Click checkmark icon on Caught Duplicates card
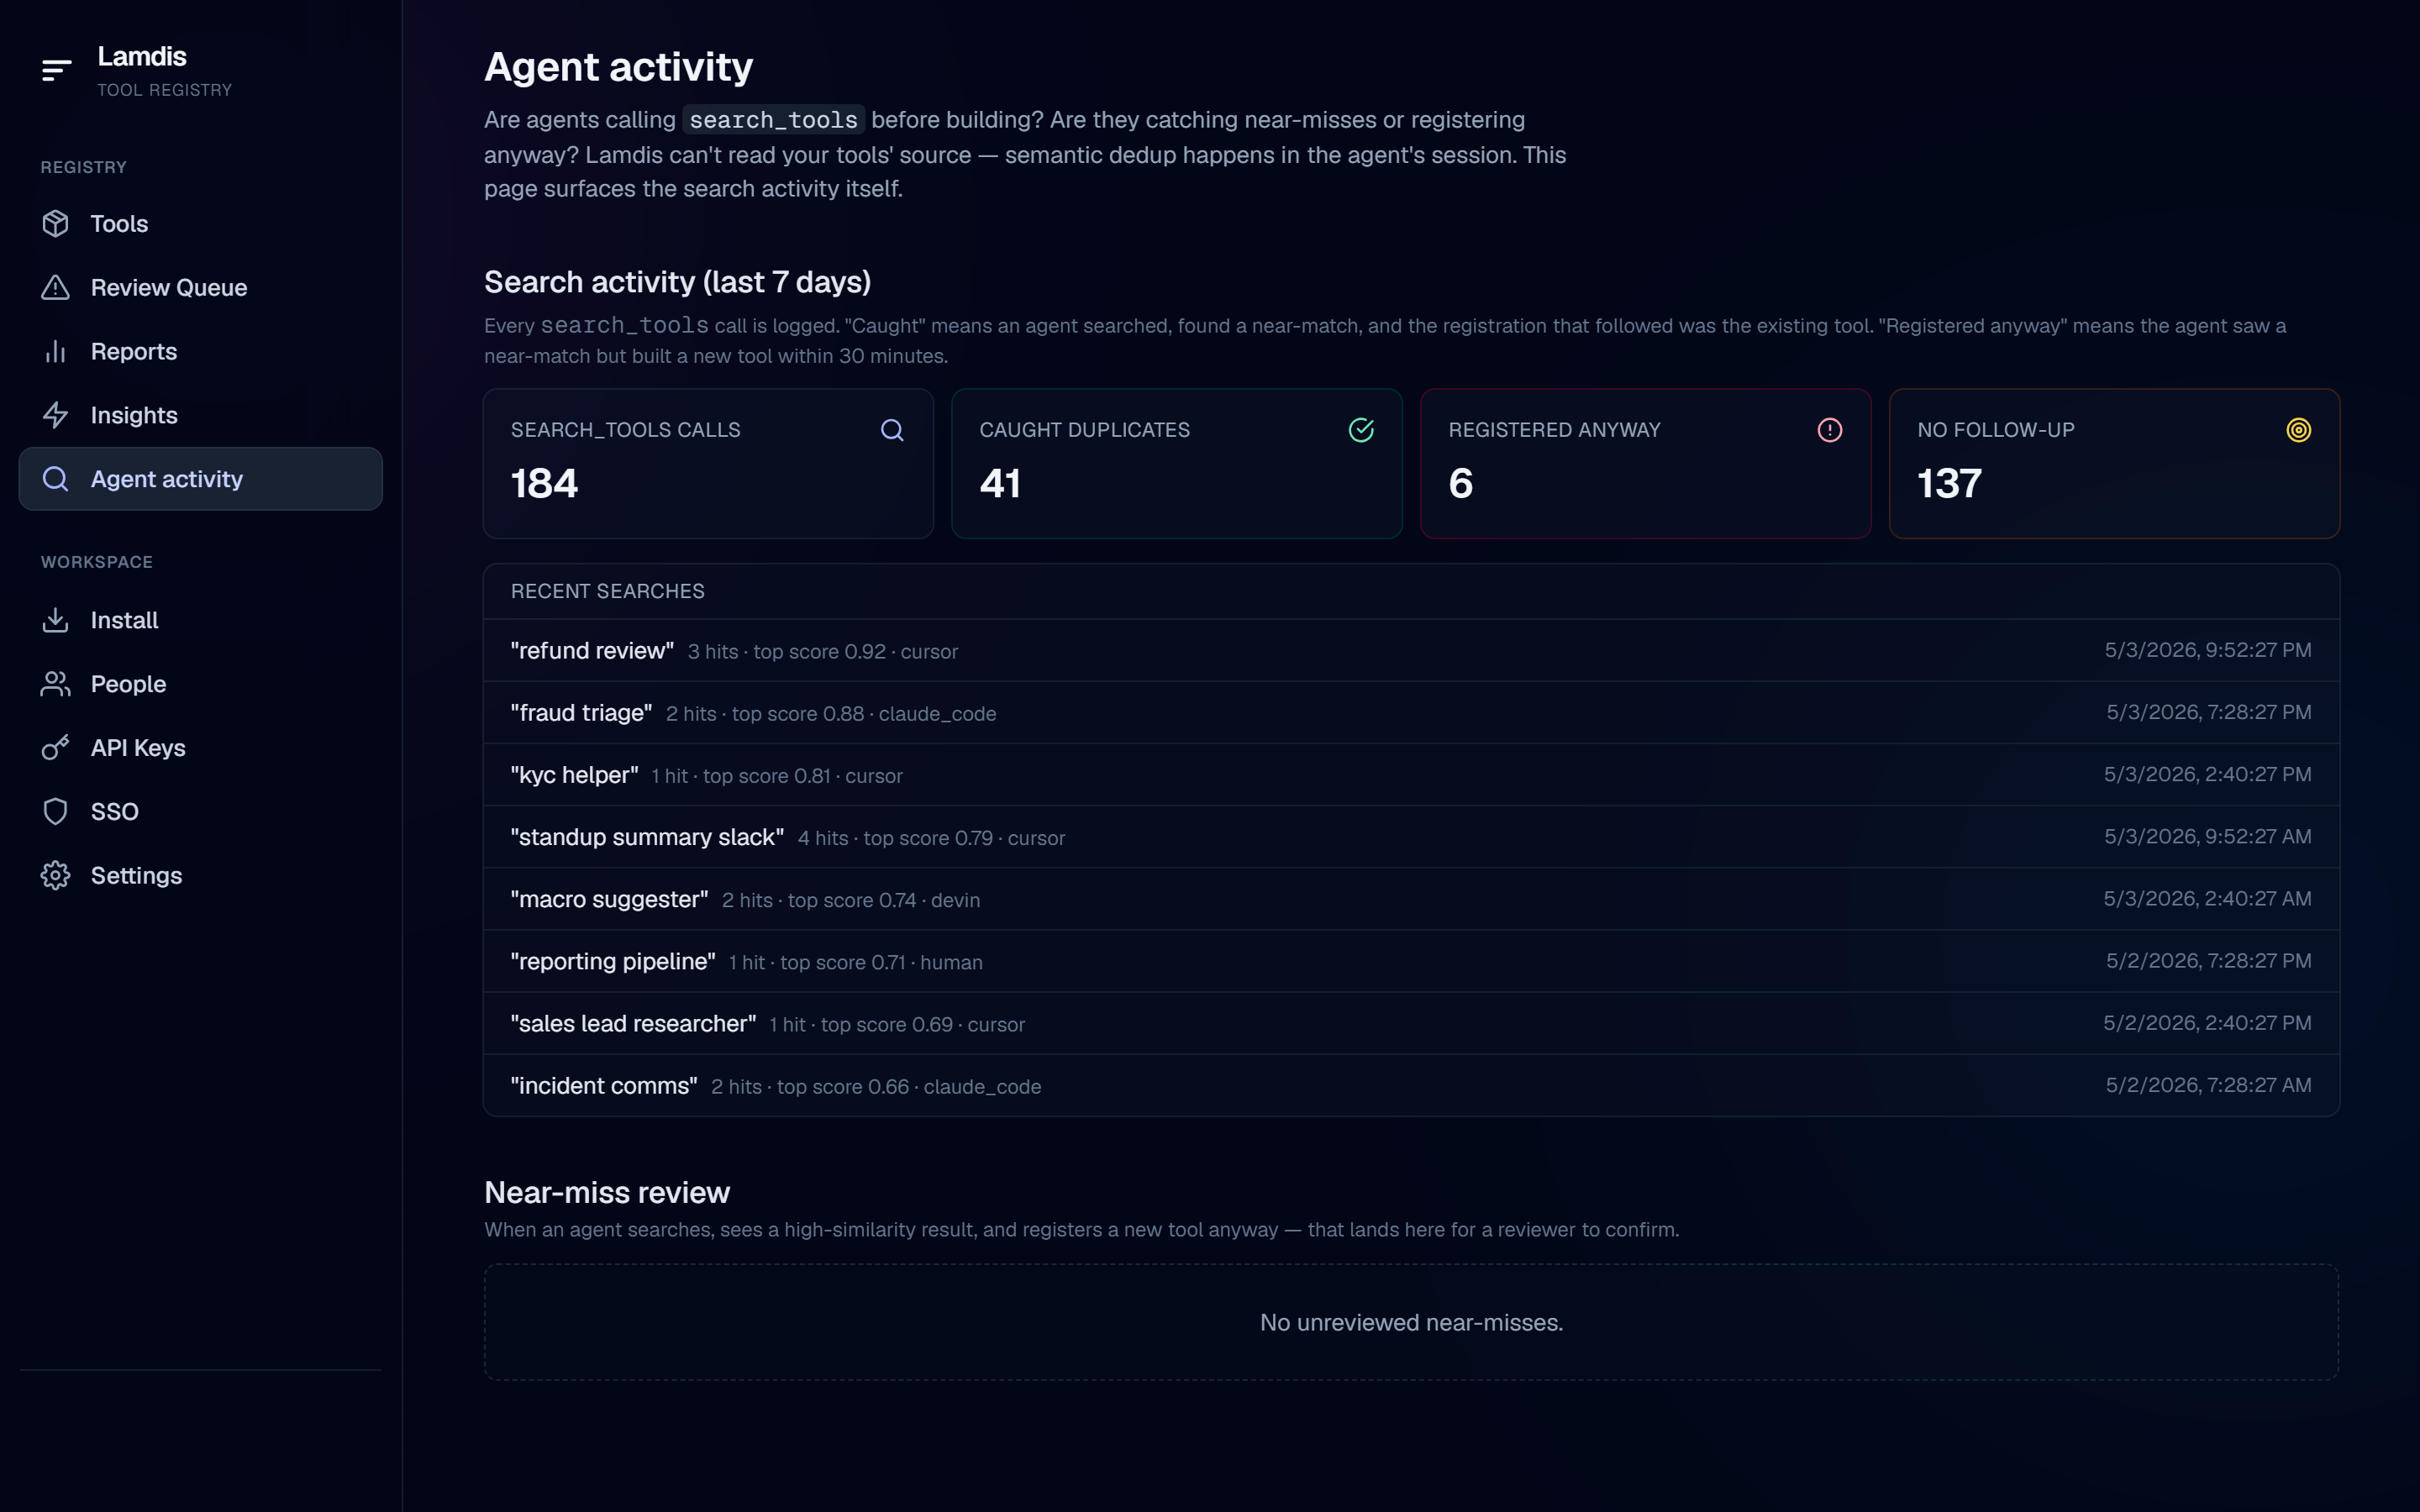2420x1512 pixels. [1361, 430]
